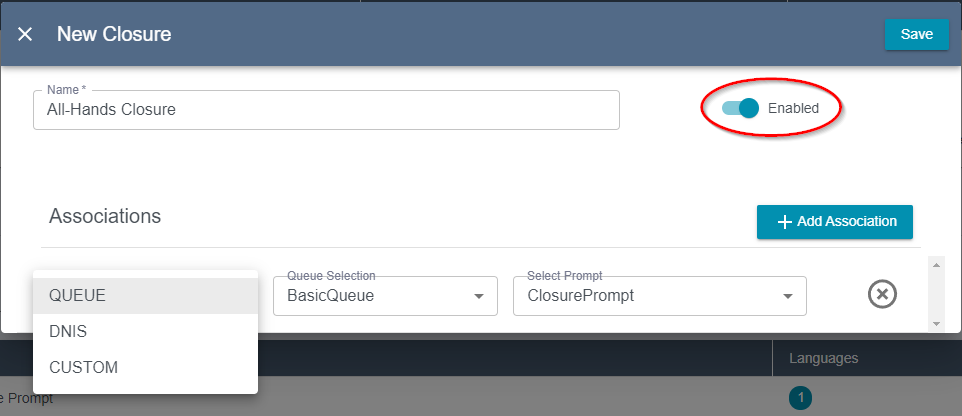The width and height of the screenshot is (962, 416).
Task: Click the languages count badge showing 1
Action: pos(800,398)
